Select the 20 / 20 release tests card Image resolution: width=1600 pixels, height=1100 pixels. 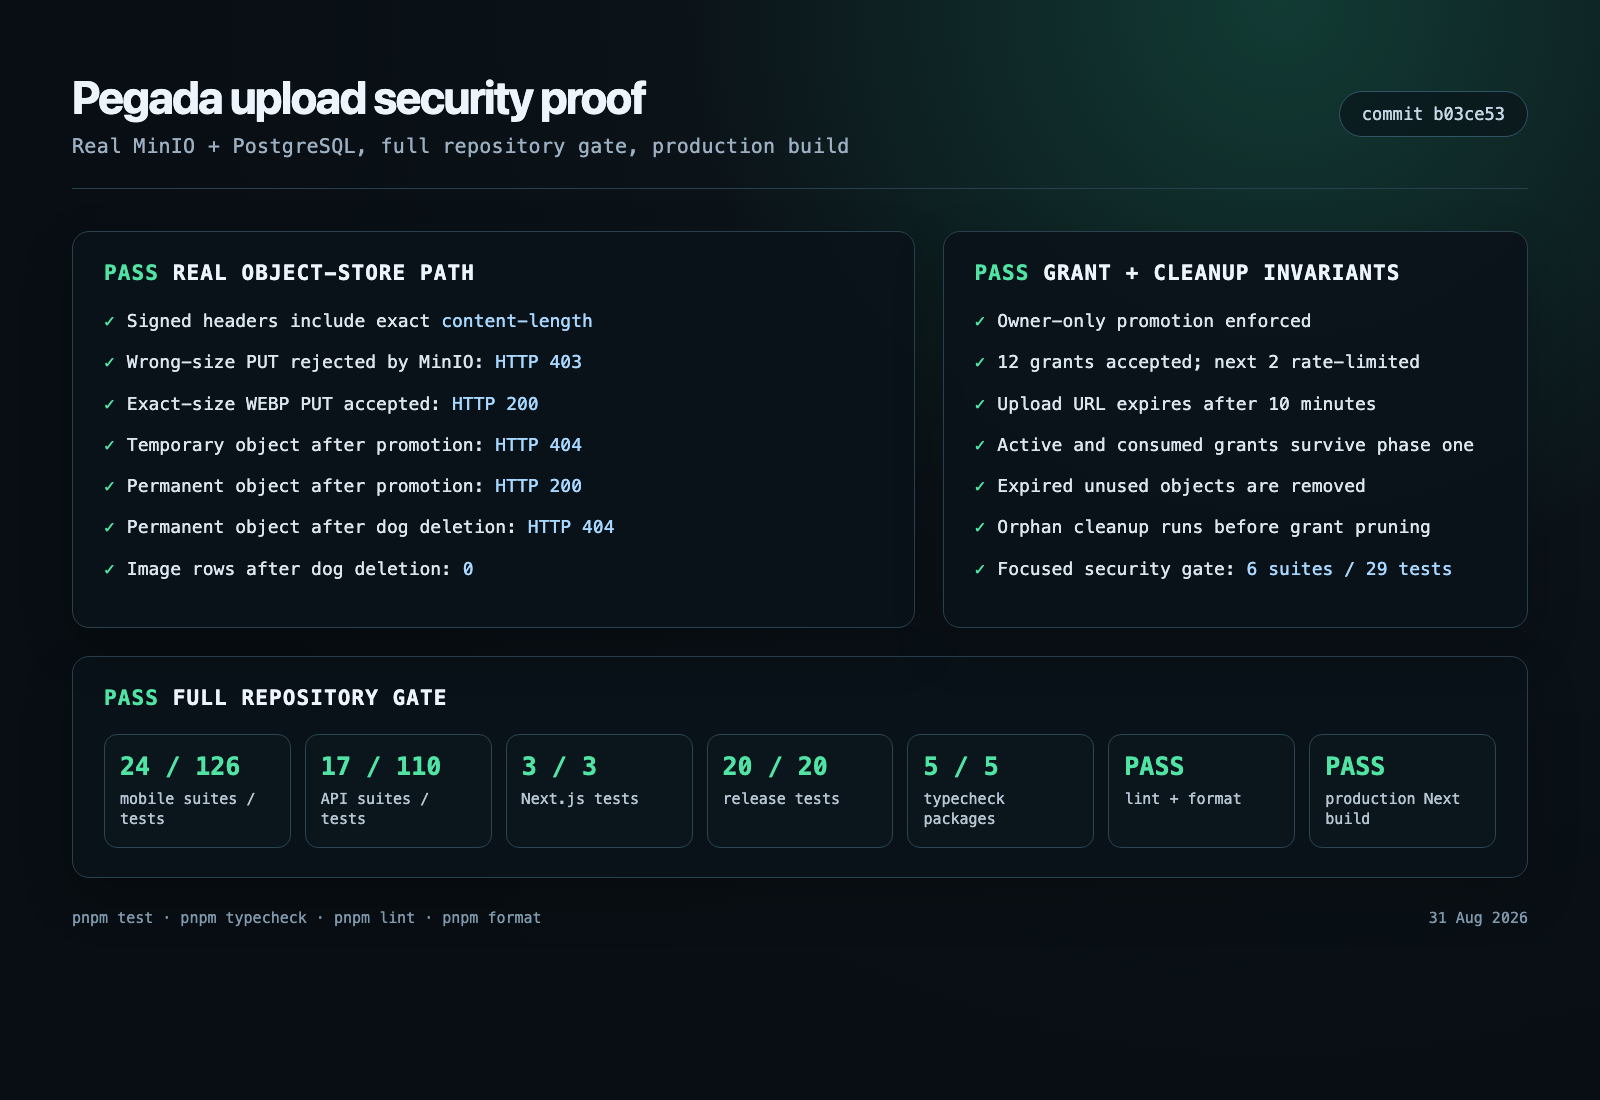800,791
